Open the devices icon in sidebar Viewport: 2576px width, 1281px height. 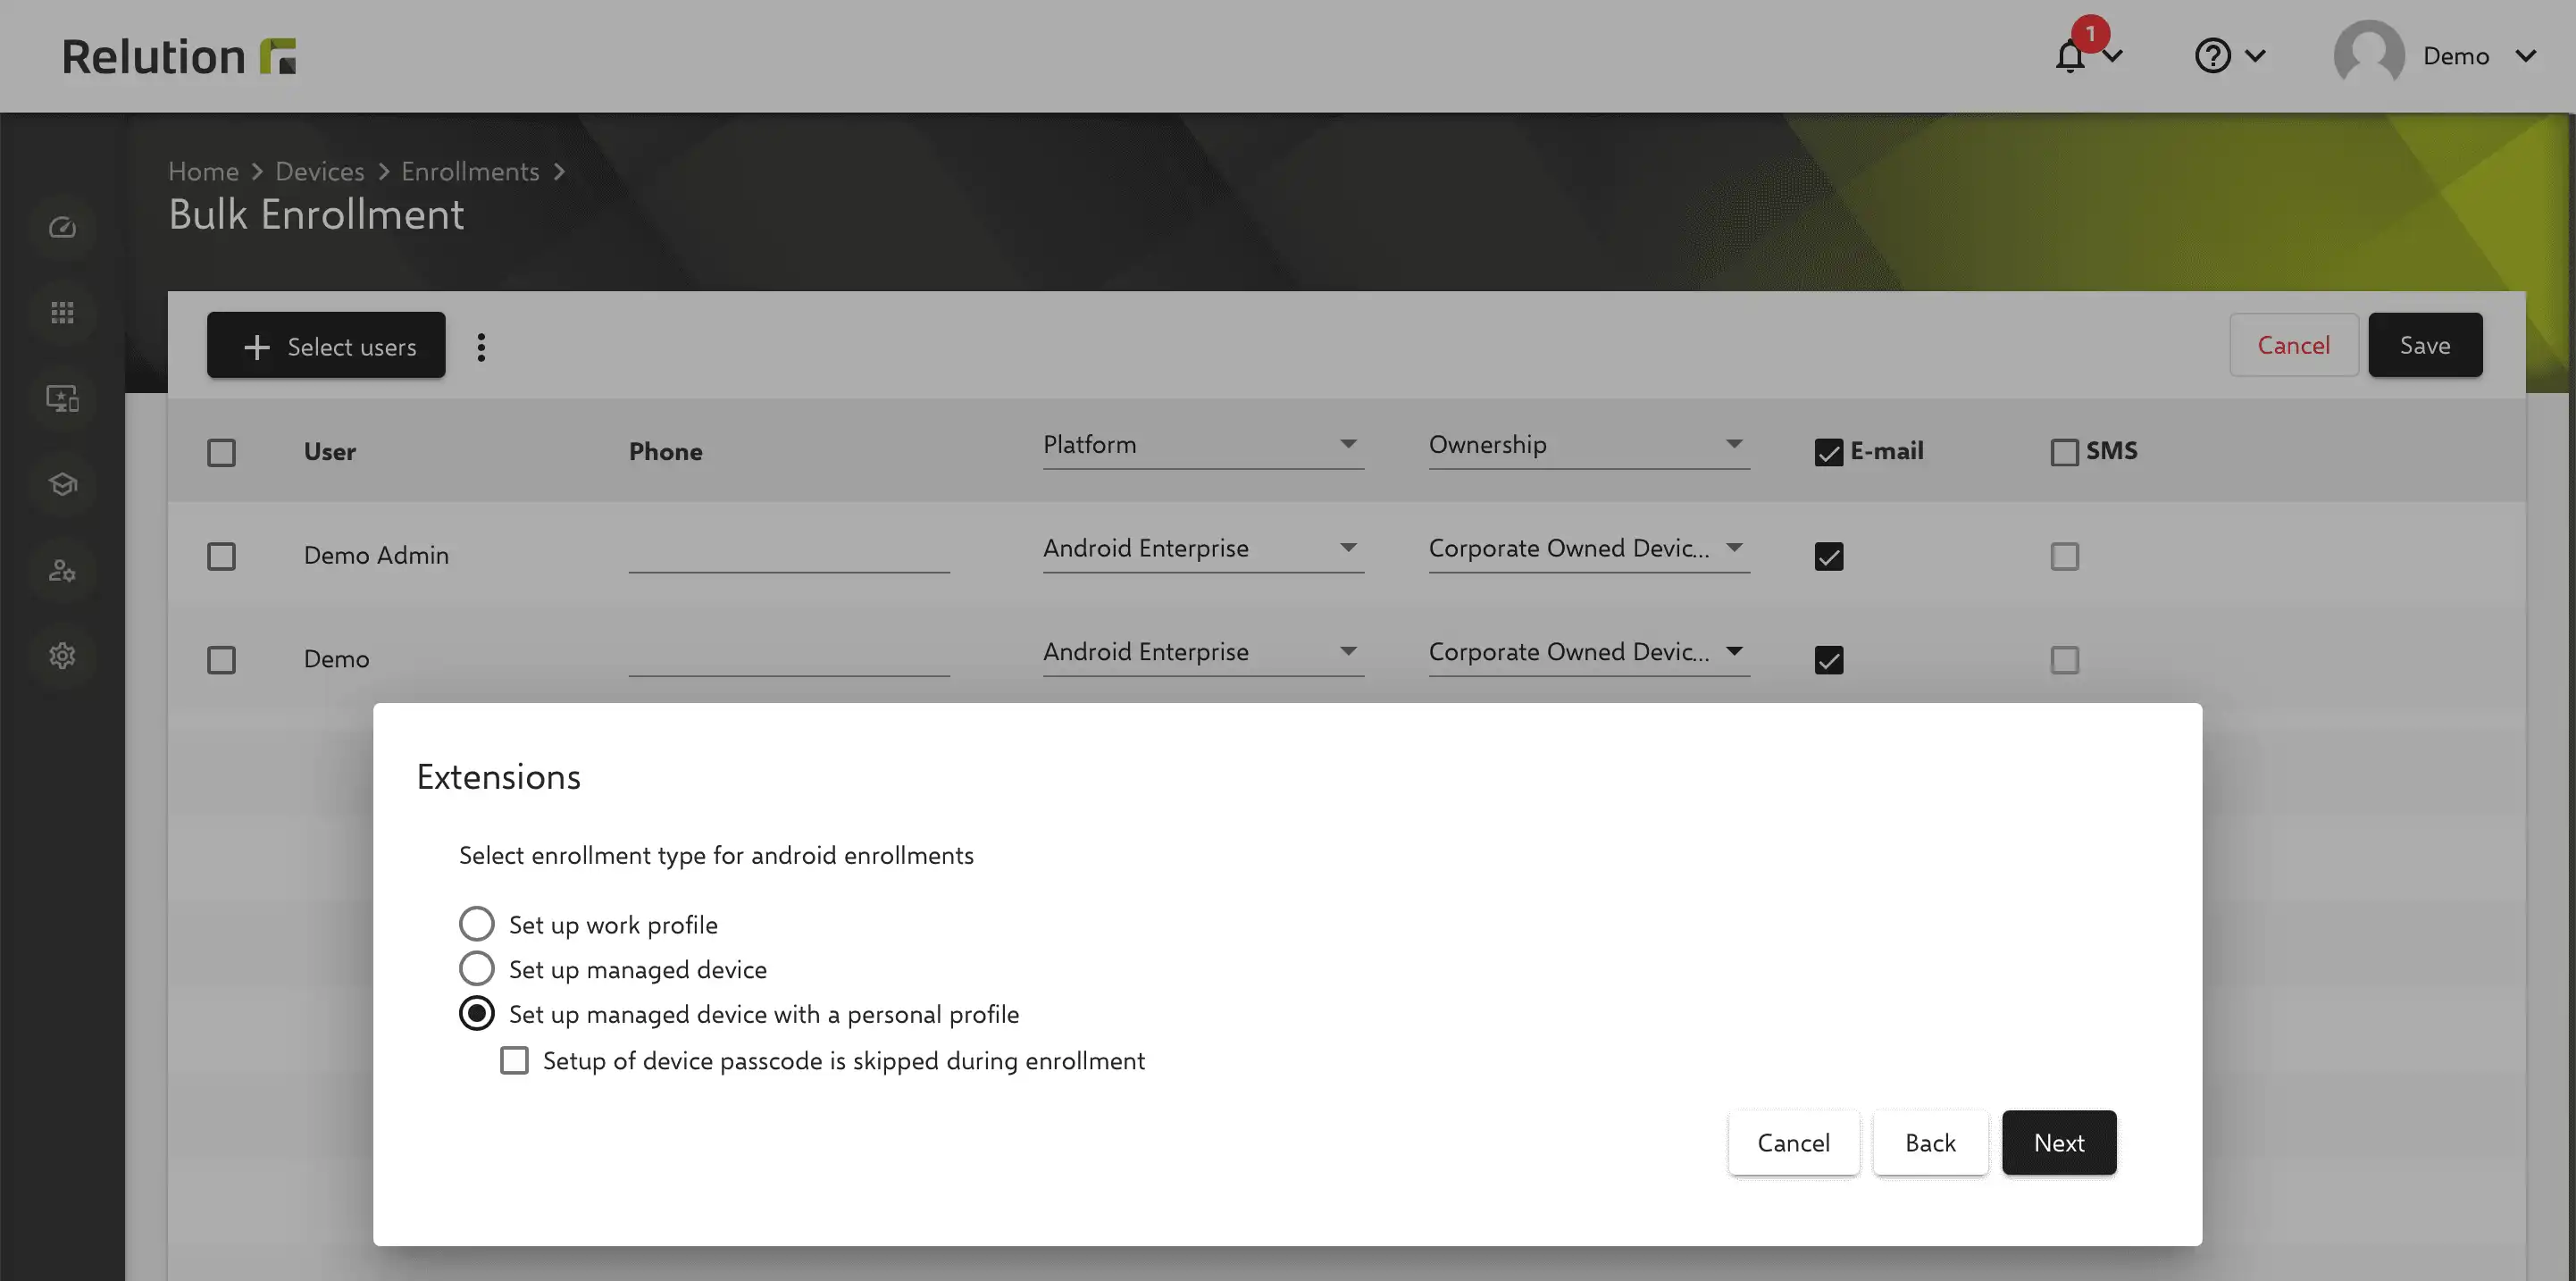(62, 398)
